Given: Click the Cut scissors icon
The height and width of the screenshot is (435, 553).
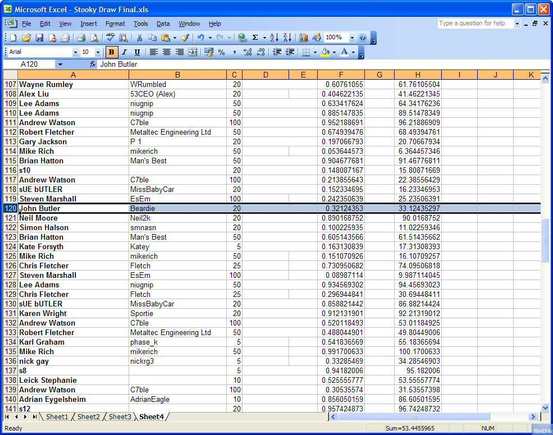Looking at the screenshot, I should pyautogui.click(x=139, y=38).
